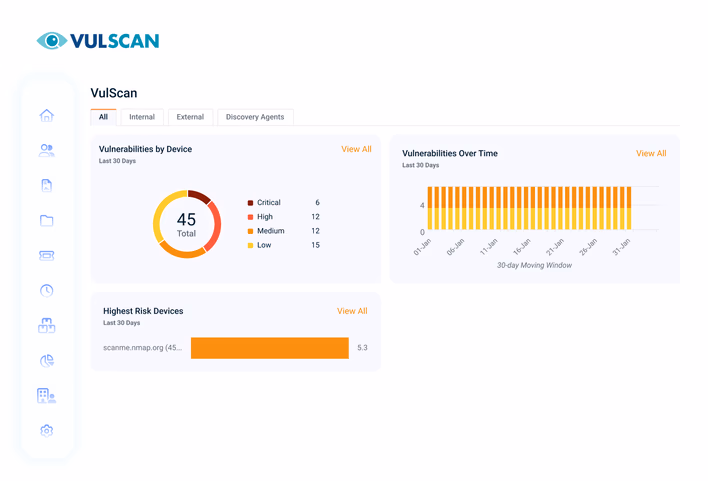Click the 01-Jan axis label

(x=423, y=247)
